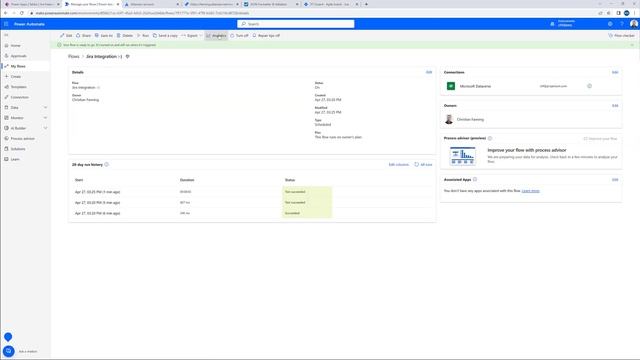The width and height of the screenshot is (640, 360).
Task: Click the 28-day run history info icon
Action: (107, 164)
